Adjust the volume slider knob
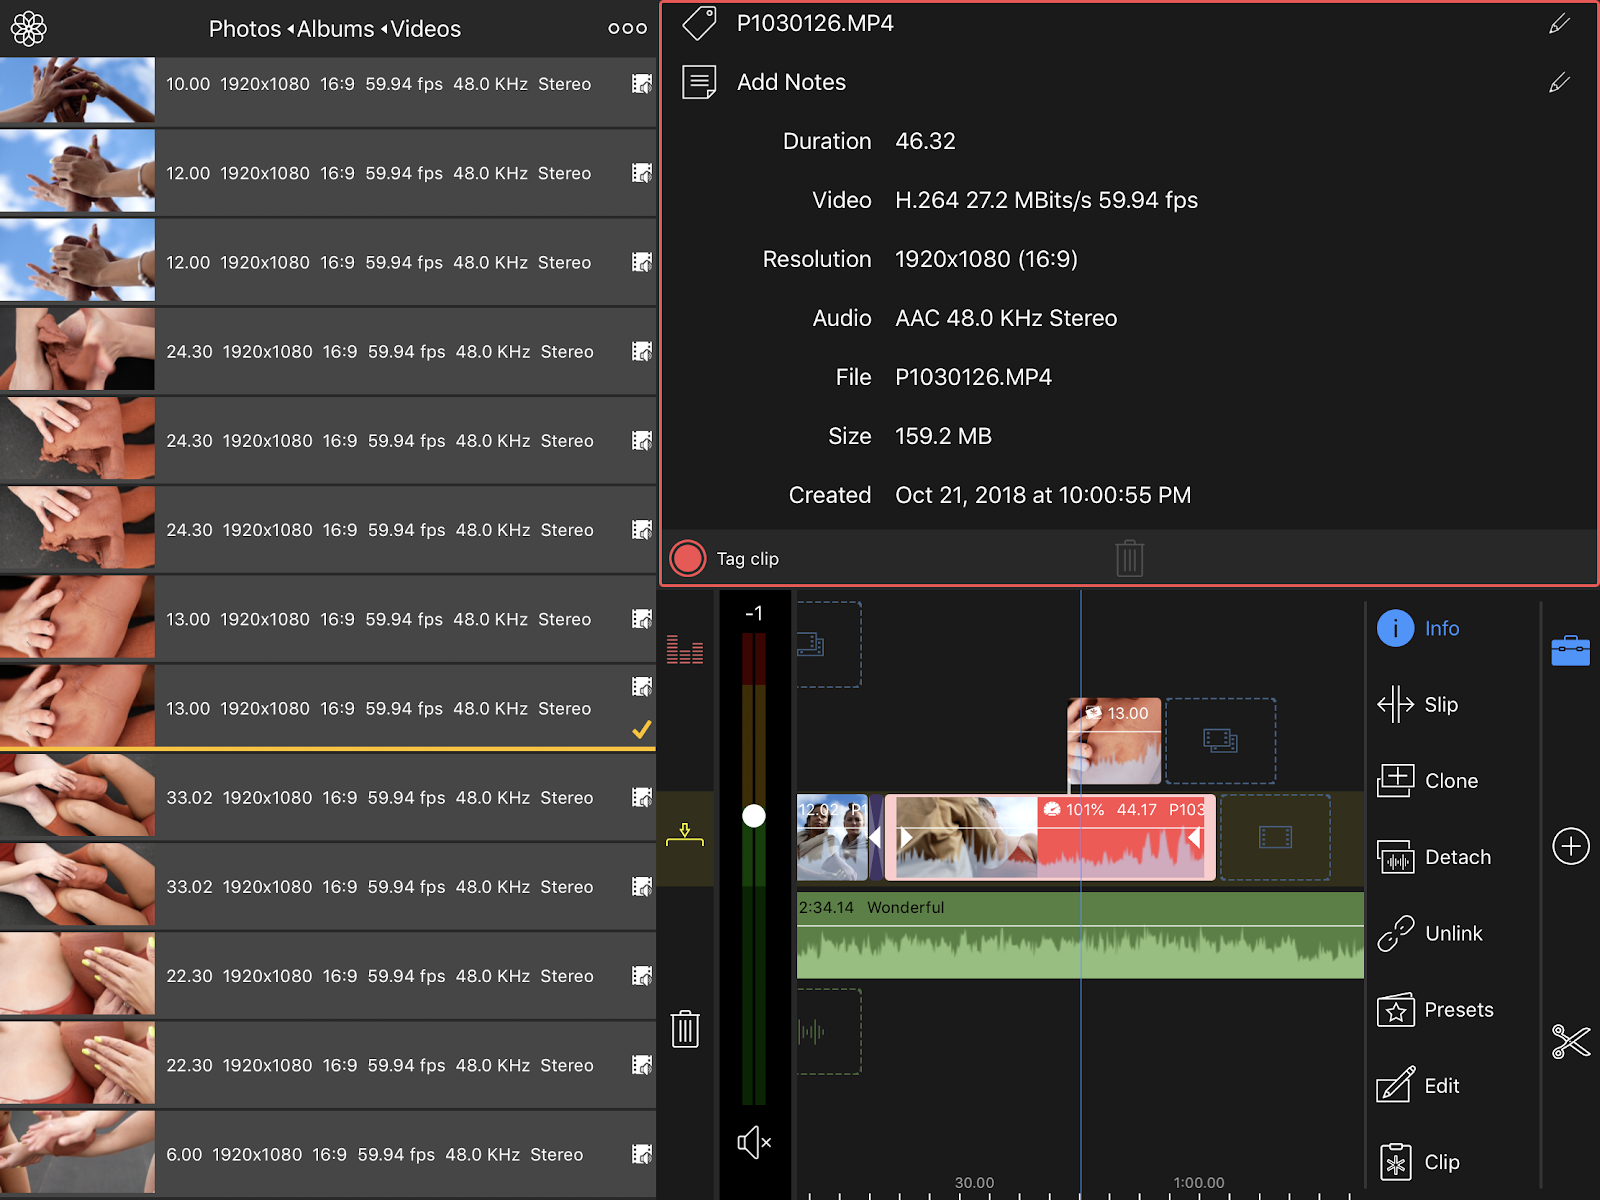The image size is (1600, 1200). [x=754, y=816]
